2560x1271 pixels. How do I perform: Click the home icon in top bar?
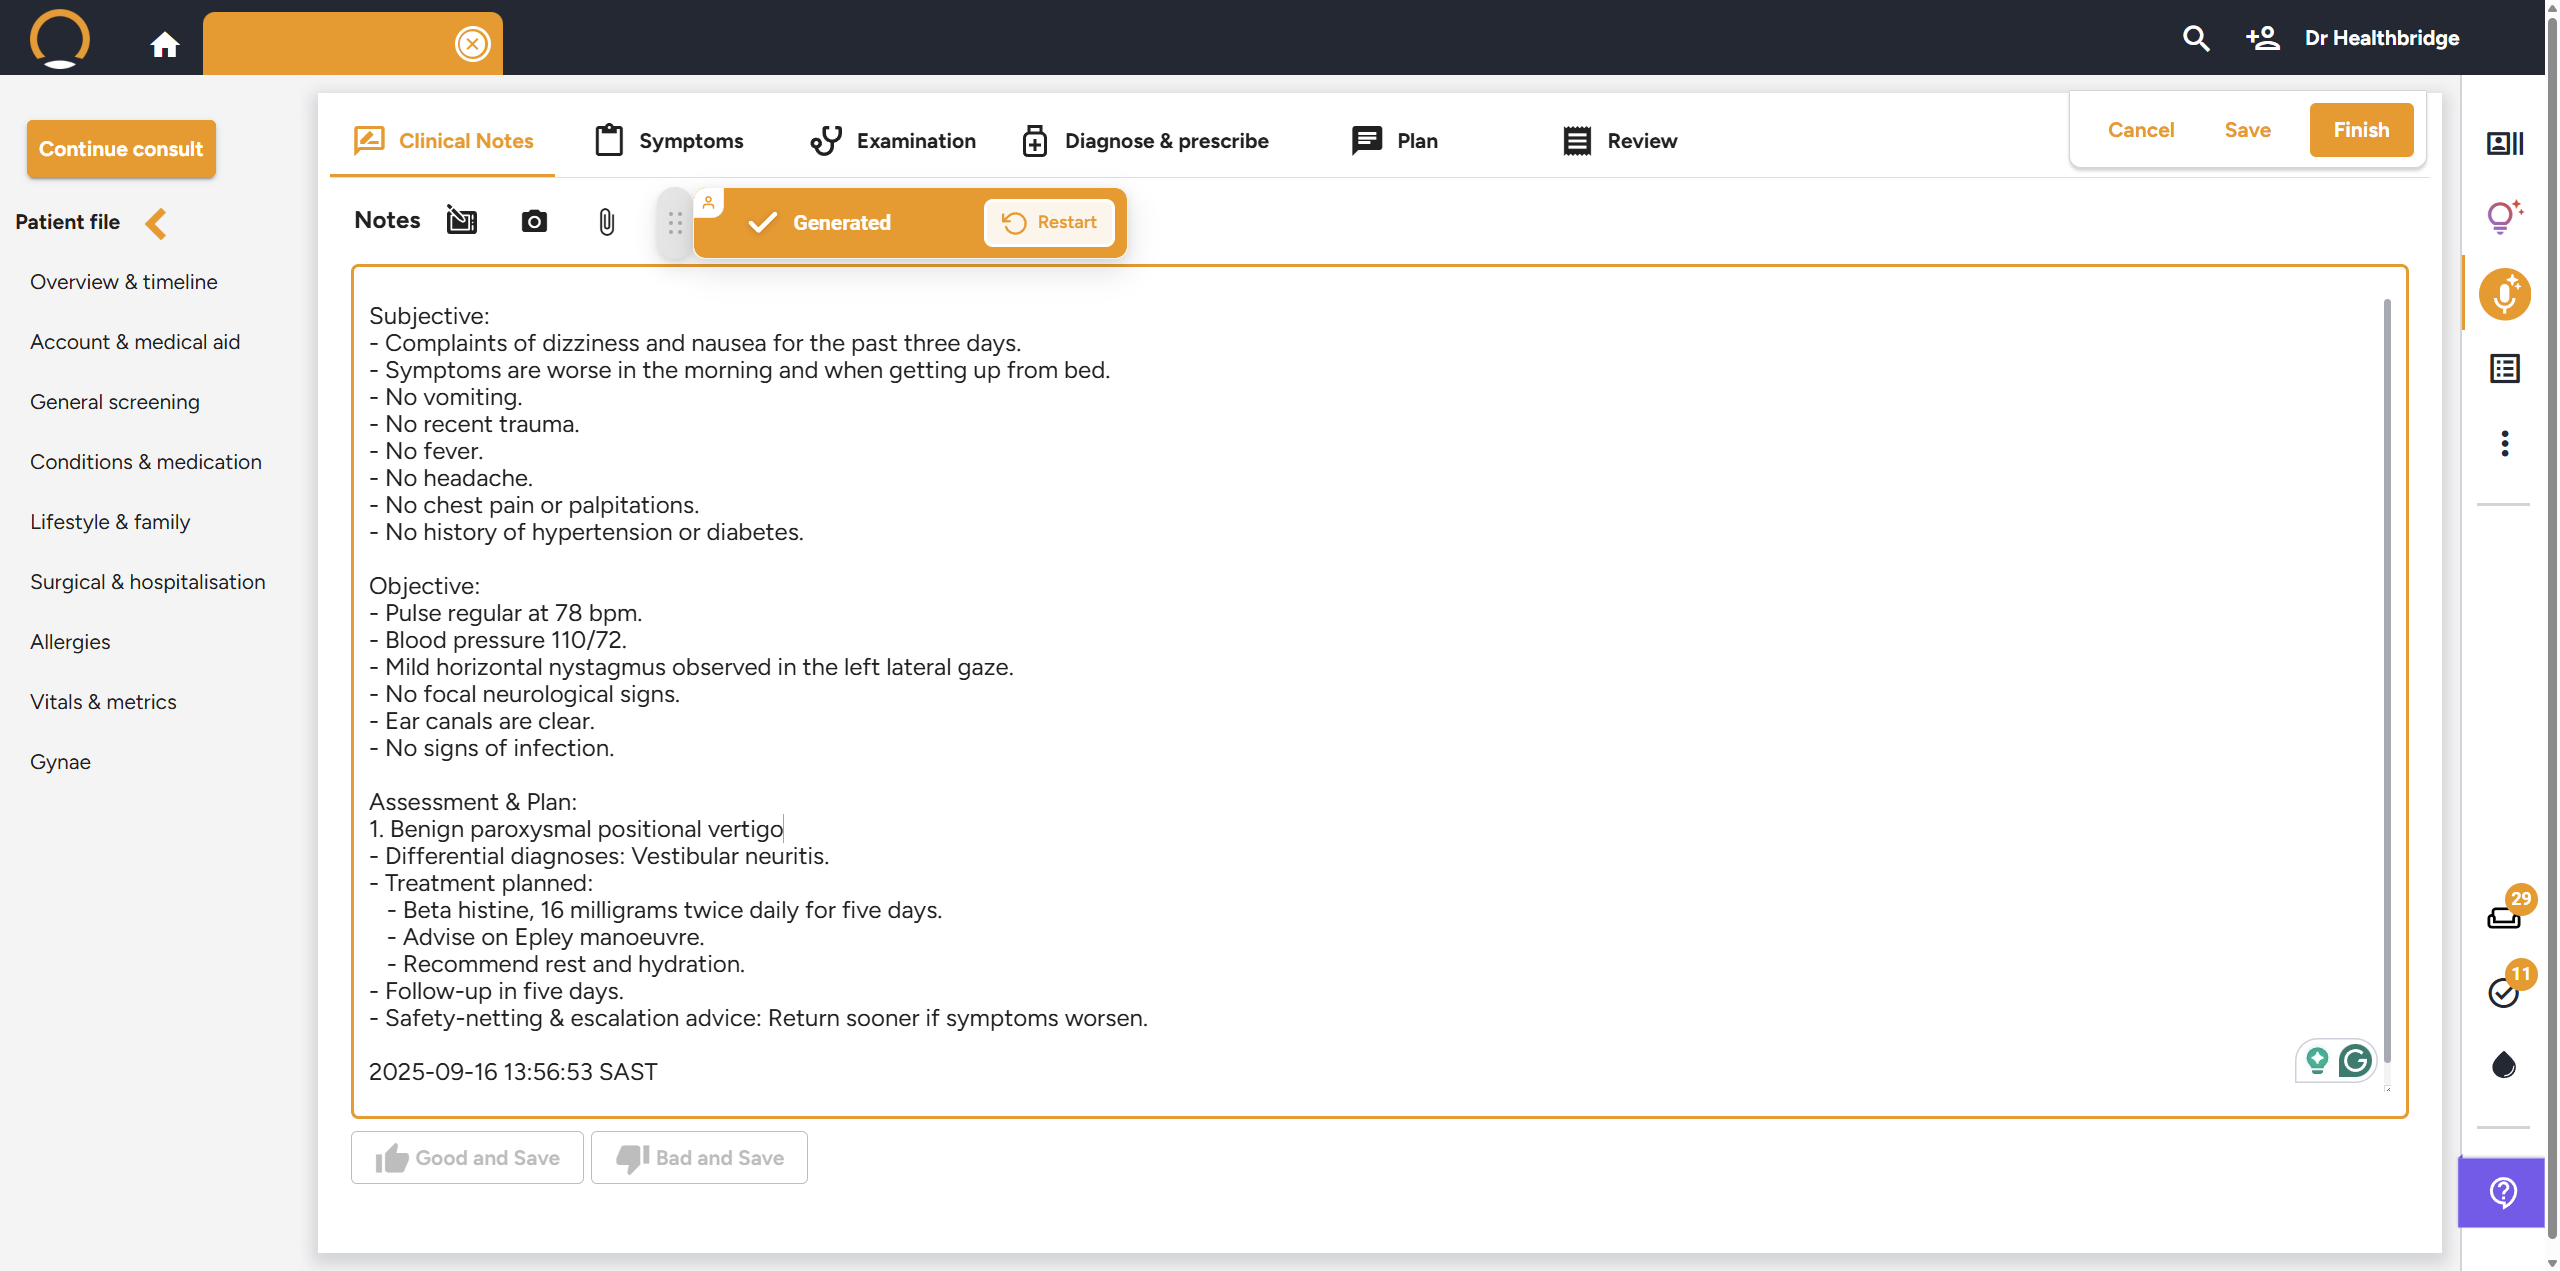pyautogui.click(x=165, y=44)
